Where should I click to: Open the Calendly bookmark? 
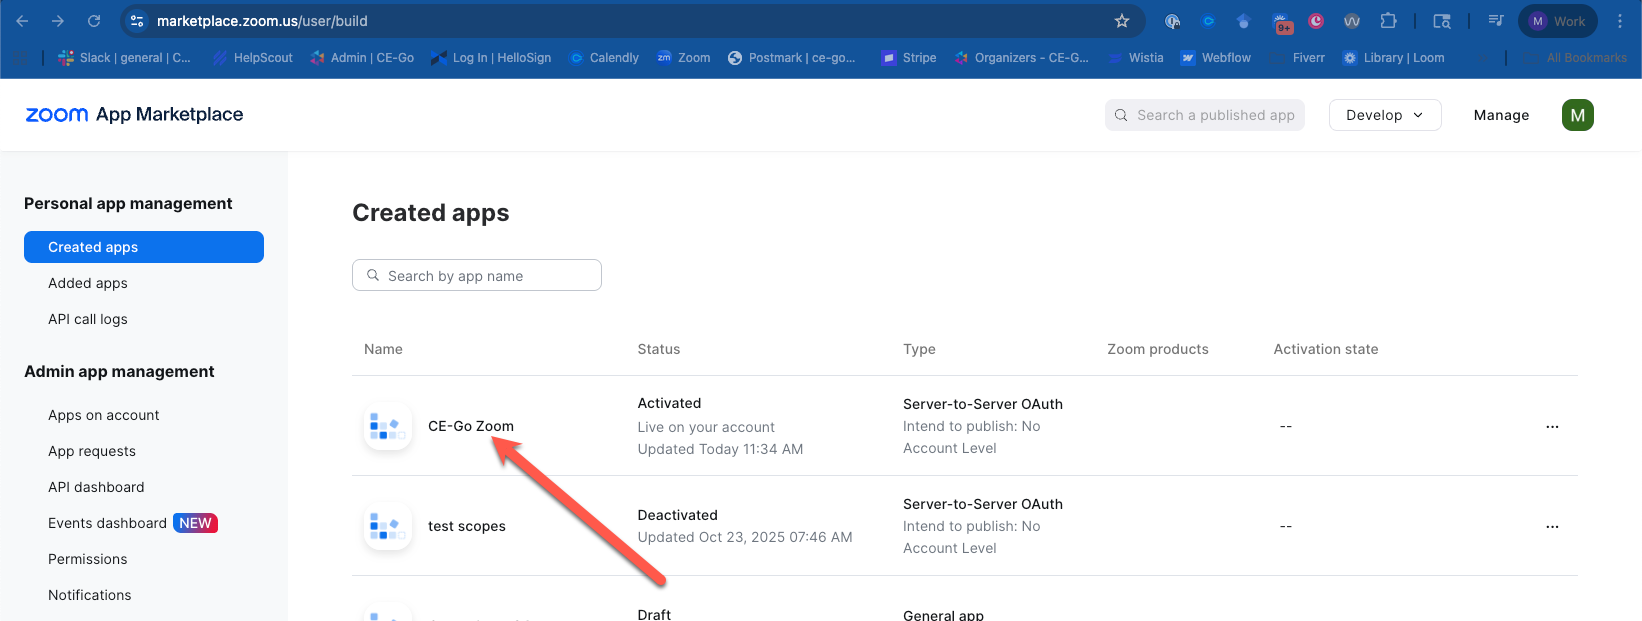pos(604,58)
